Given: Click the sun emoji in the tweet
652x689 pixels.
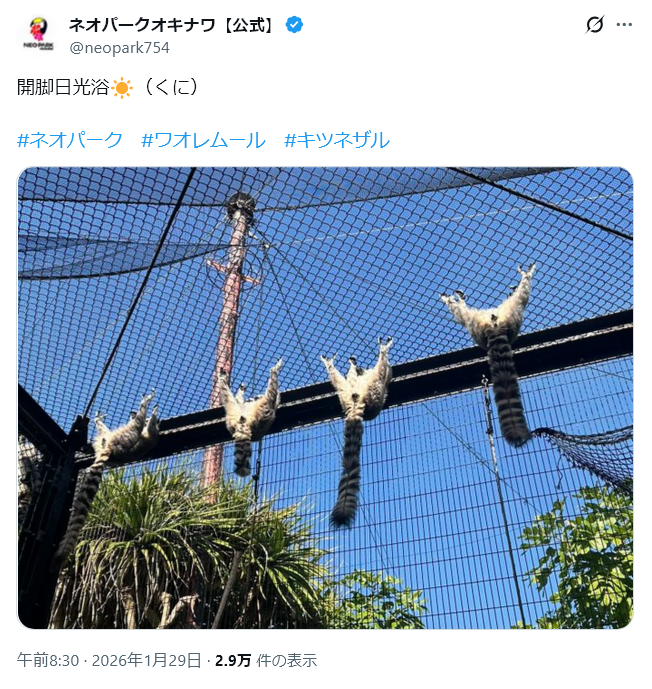Looking at the screenshot, I should 122,87.
